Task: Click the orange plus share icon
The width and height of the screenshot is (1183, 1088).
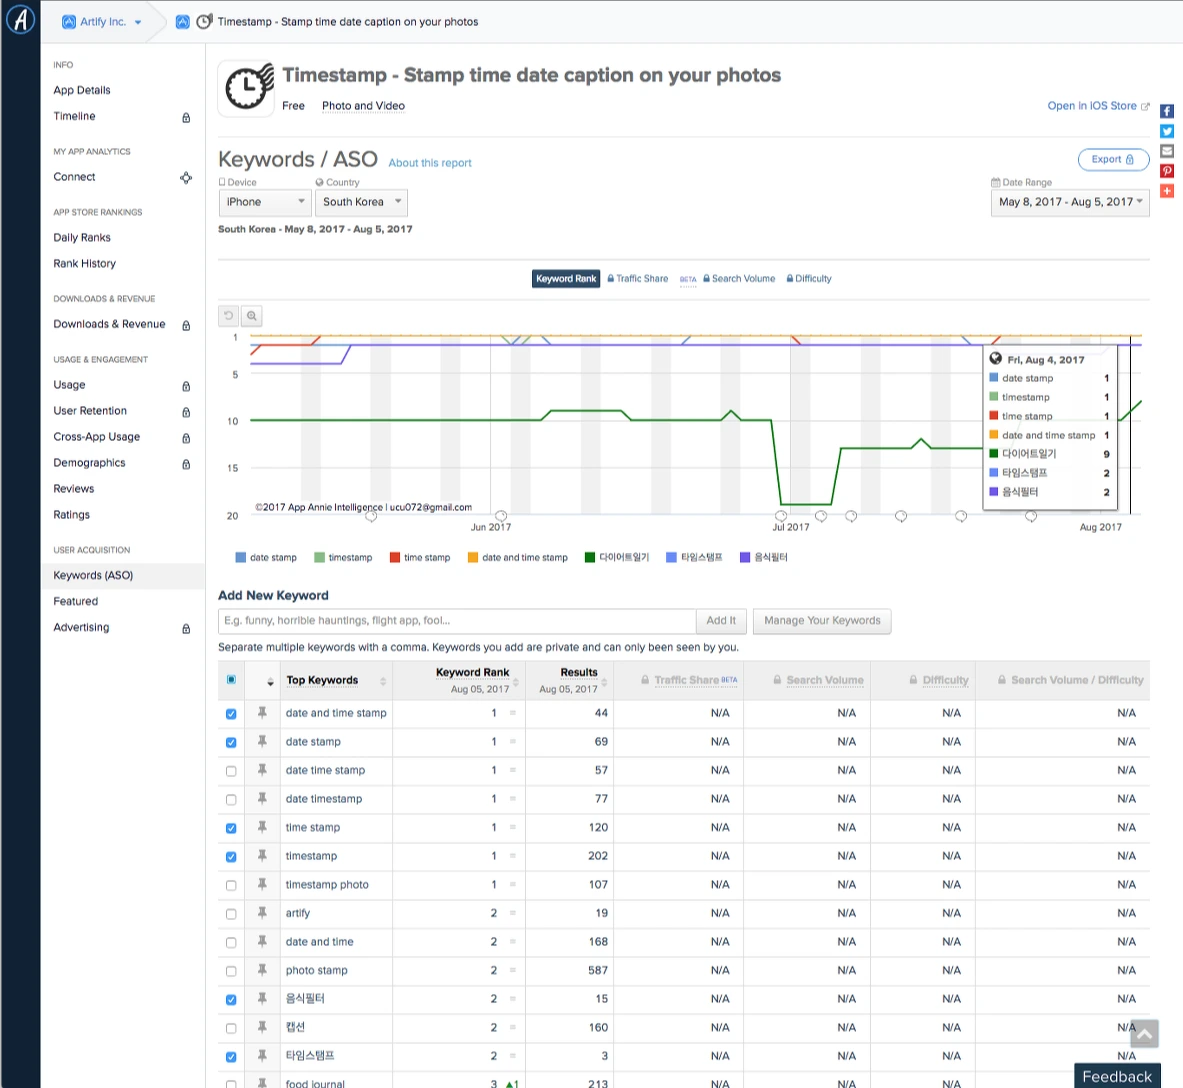Action: tap(1166, 191)
